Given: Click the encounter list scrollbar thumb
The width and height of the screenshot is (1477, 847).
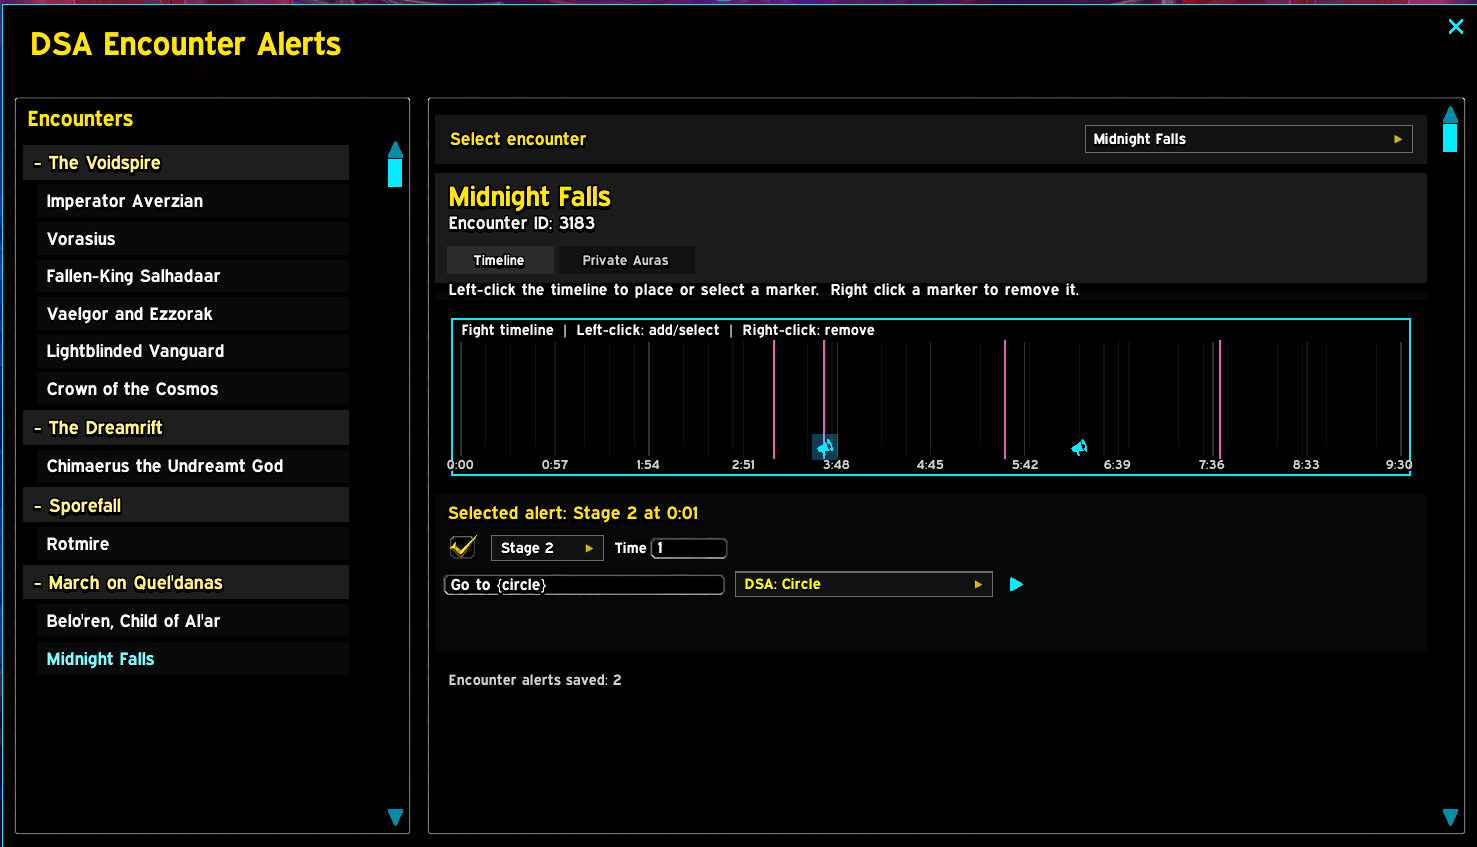Looking at the screenshot, I should (395, 173).
